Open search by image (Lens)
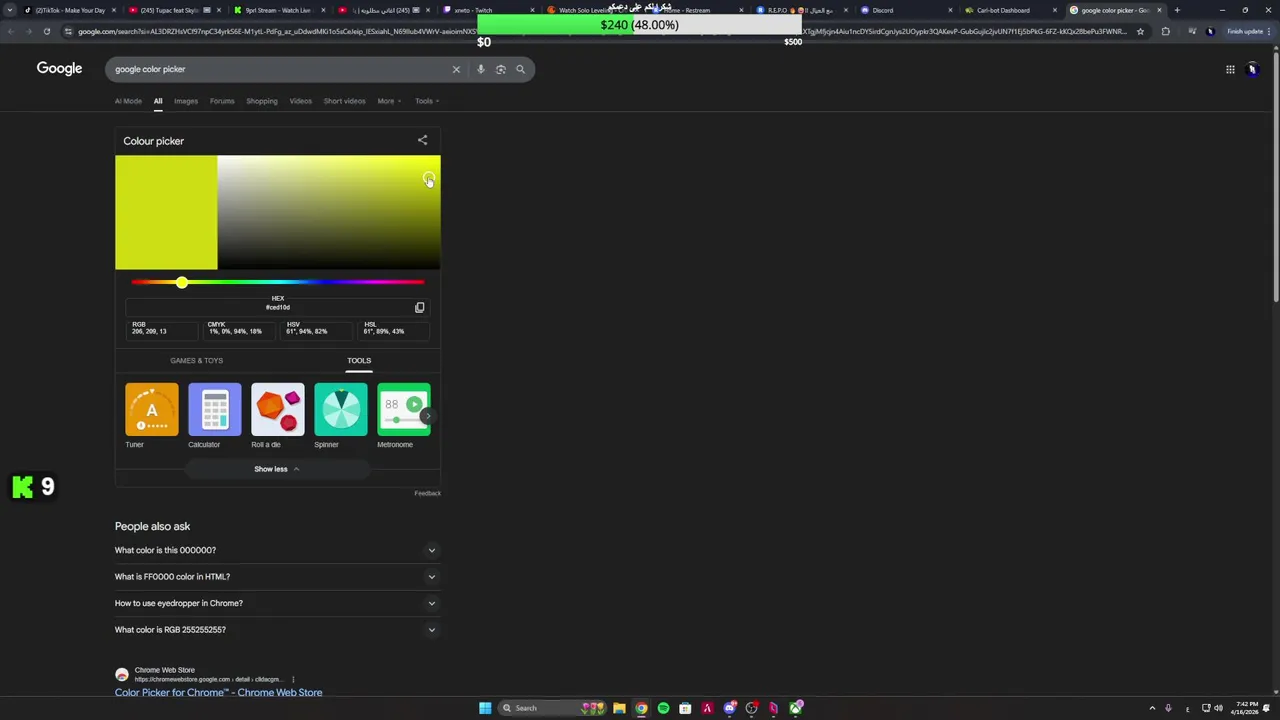1280x720 pixels. point(501,69)
